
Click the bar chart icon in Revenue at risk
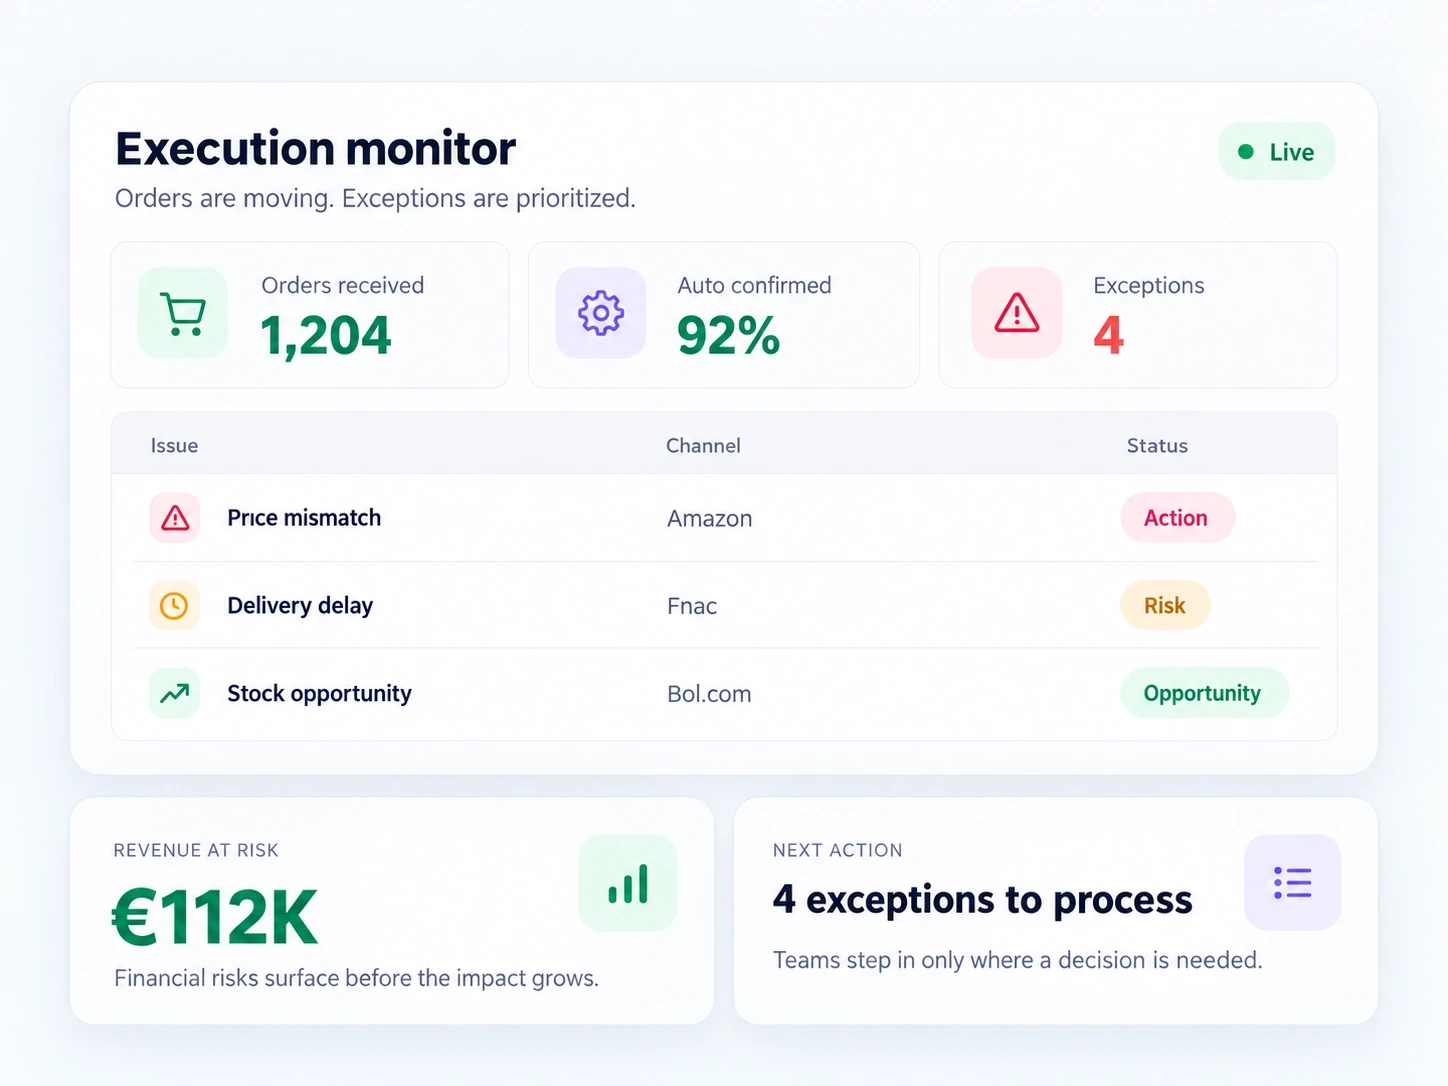tap(628, 884)
